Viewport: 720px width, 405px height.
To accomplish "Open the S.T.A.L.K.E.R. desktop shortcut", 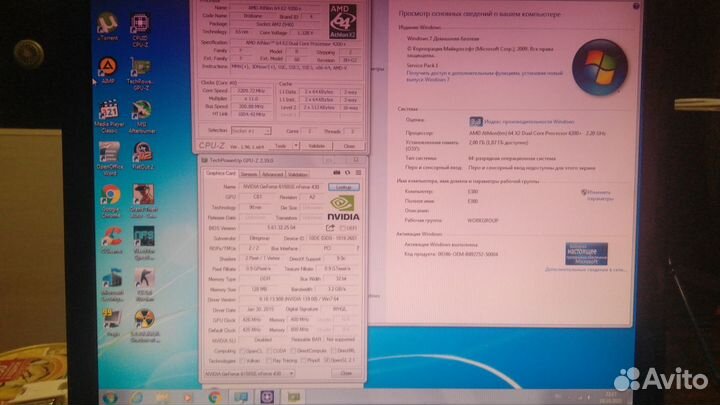I will click(145, 326).
